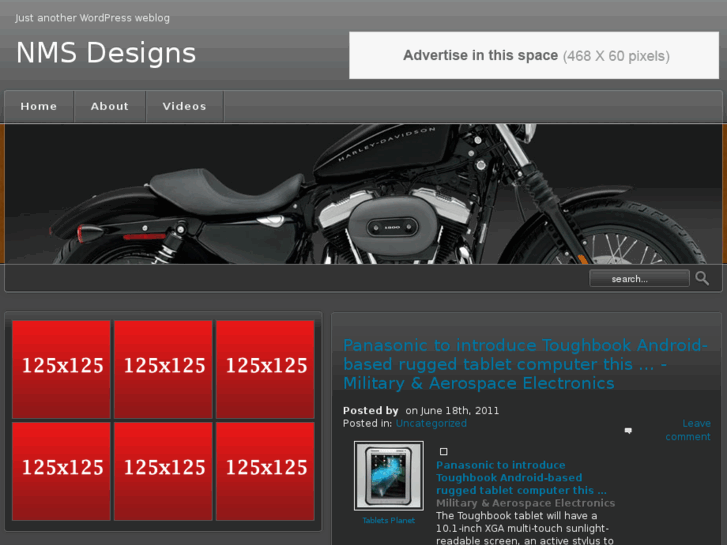The width and height of the screenshot is (727, 545).
Task: Open the Home menu item
Action: (38, 106)
